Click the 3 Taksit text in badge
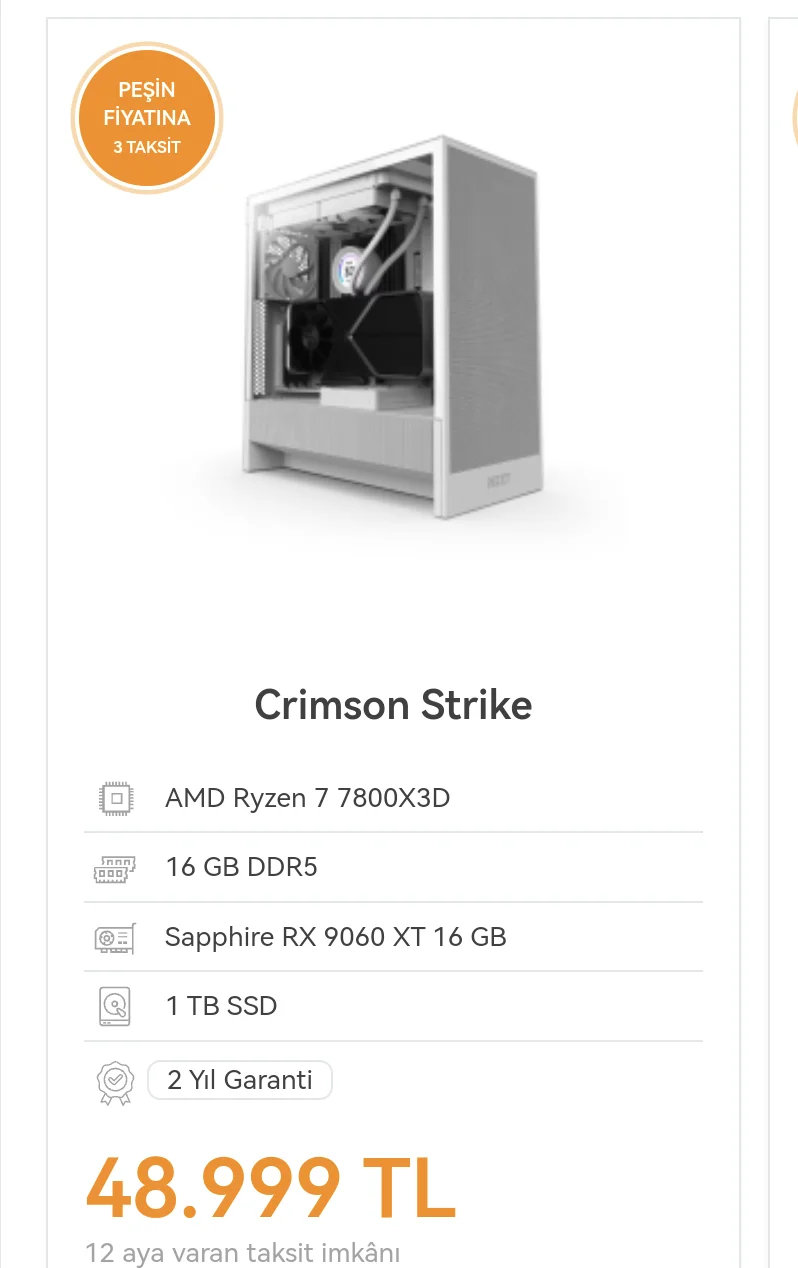Image resolution: width=798 pixels, height=1268 pixels. click(x=147, y=147)
